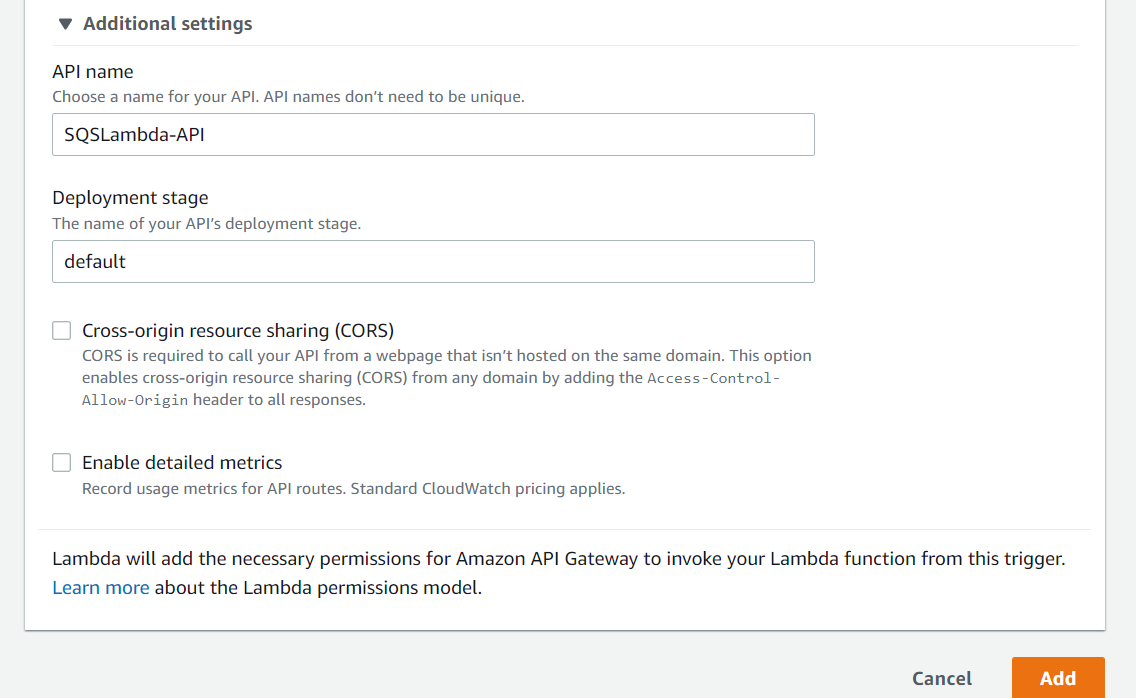Follow the Lambda permissions model link
Screen dimensions: 1136x698
[100, 587]
